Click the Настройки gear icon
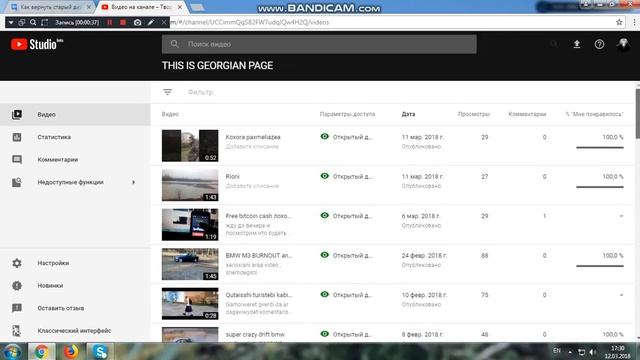This screenshot has height=360, width=640. tap(17, 263)
